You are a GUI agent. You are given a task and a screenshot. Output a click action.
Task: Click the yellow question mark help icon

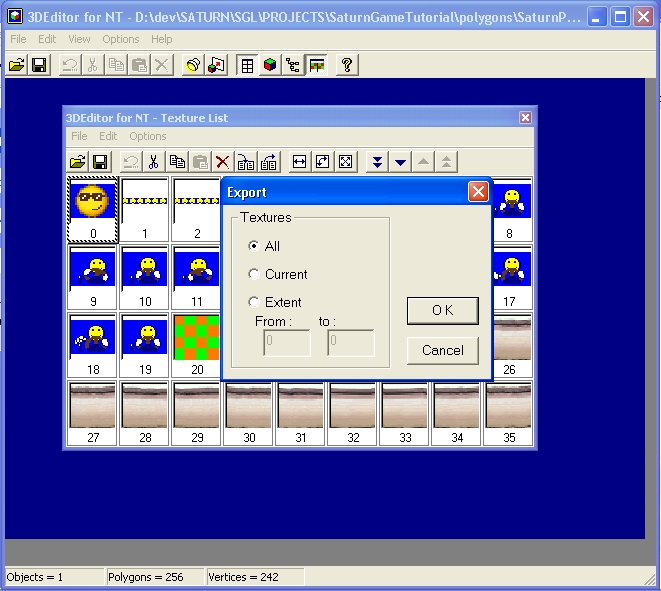347,65
